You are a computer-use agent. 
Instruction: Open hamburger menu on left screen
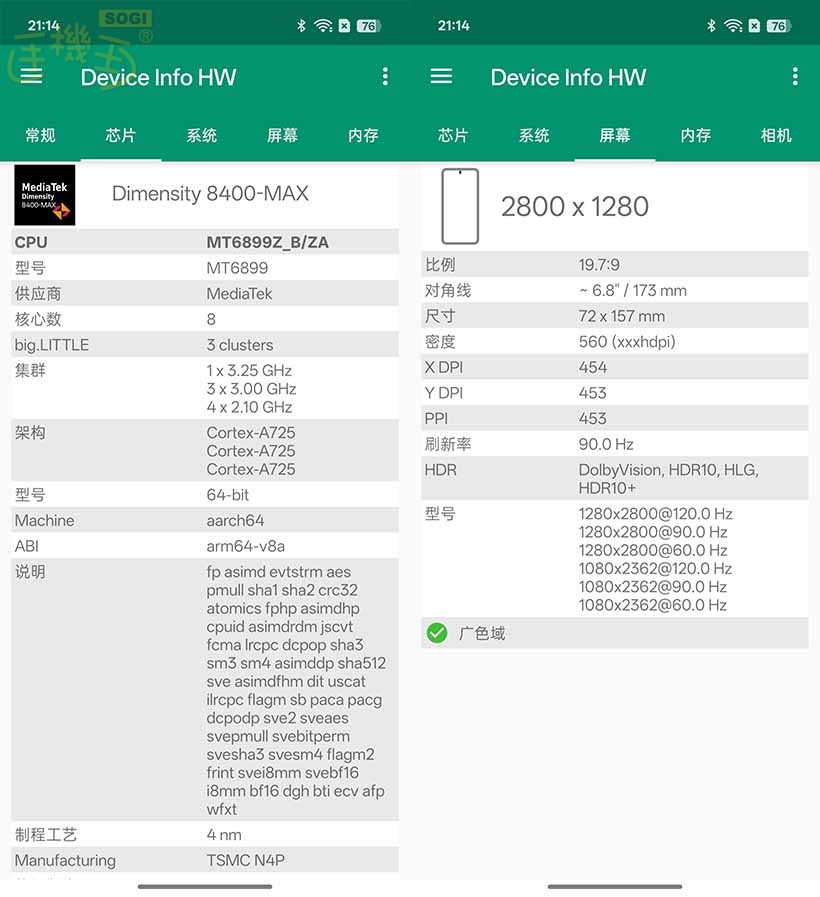31,76
